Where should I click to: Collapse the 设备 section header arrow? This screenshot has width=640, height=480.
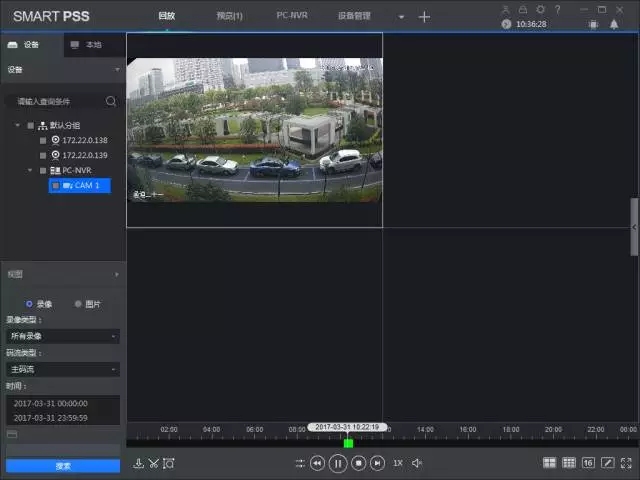(118, 69)
